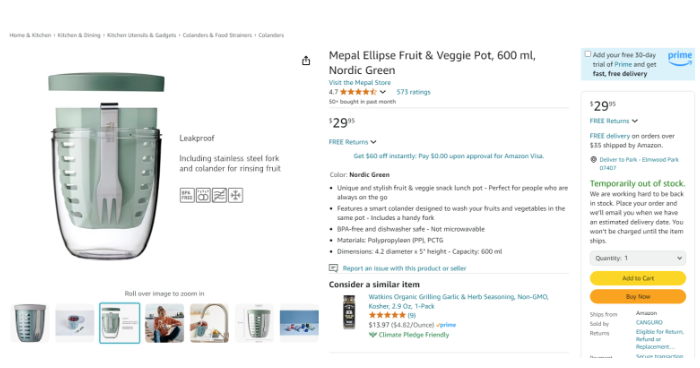Viewport: 700px width, 368px height.
Task: Open the Quantity dropdown
Action: point(638,258)
